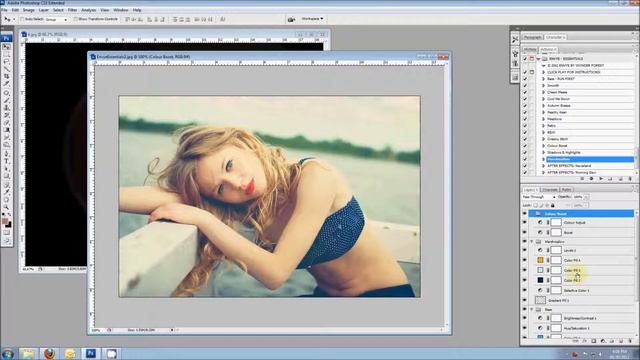Expand the Cream Please action
This screenshot has width=640, height=360.
point(543,92)
